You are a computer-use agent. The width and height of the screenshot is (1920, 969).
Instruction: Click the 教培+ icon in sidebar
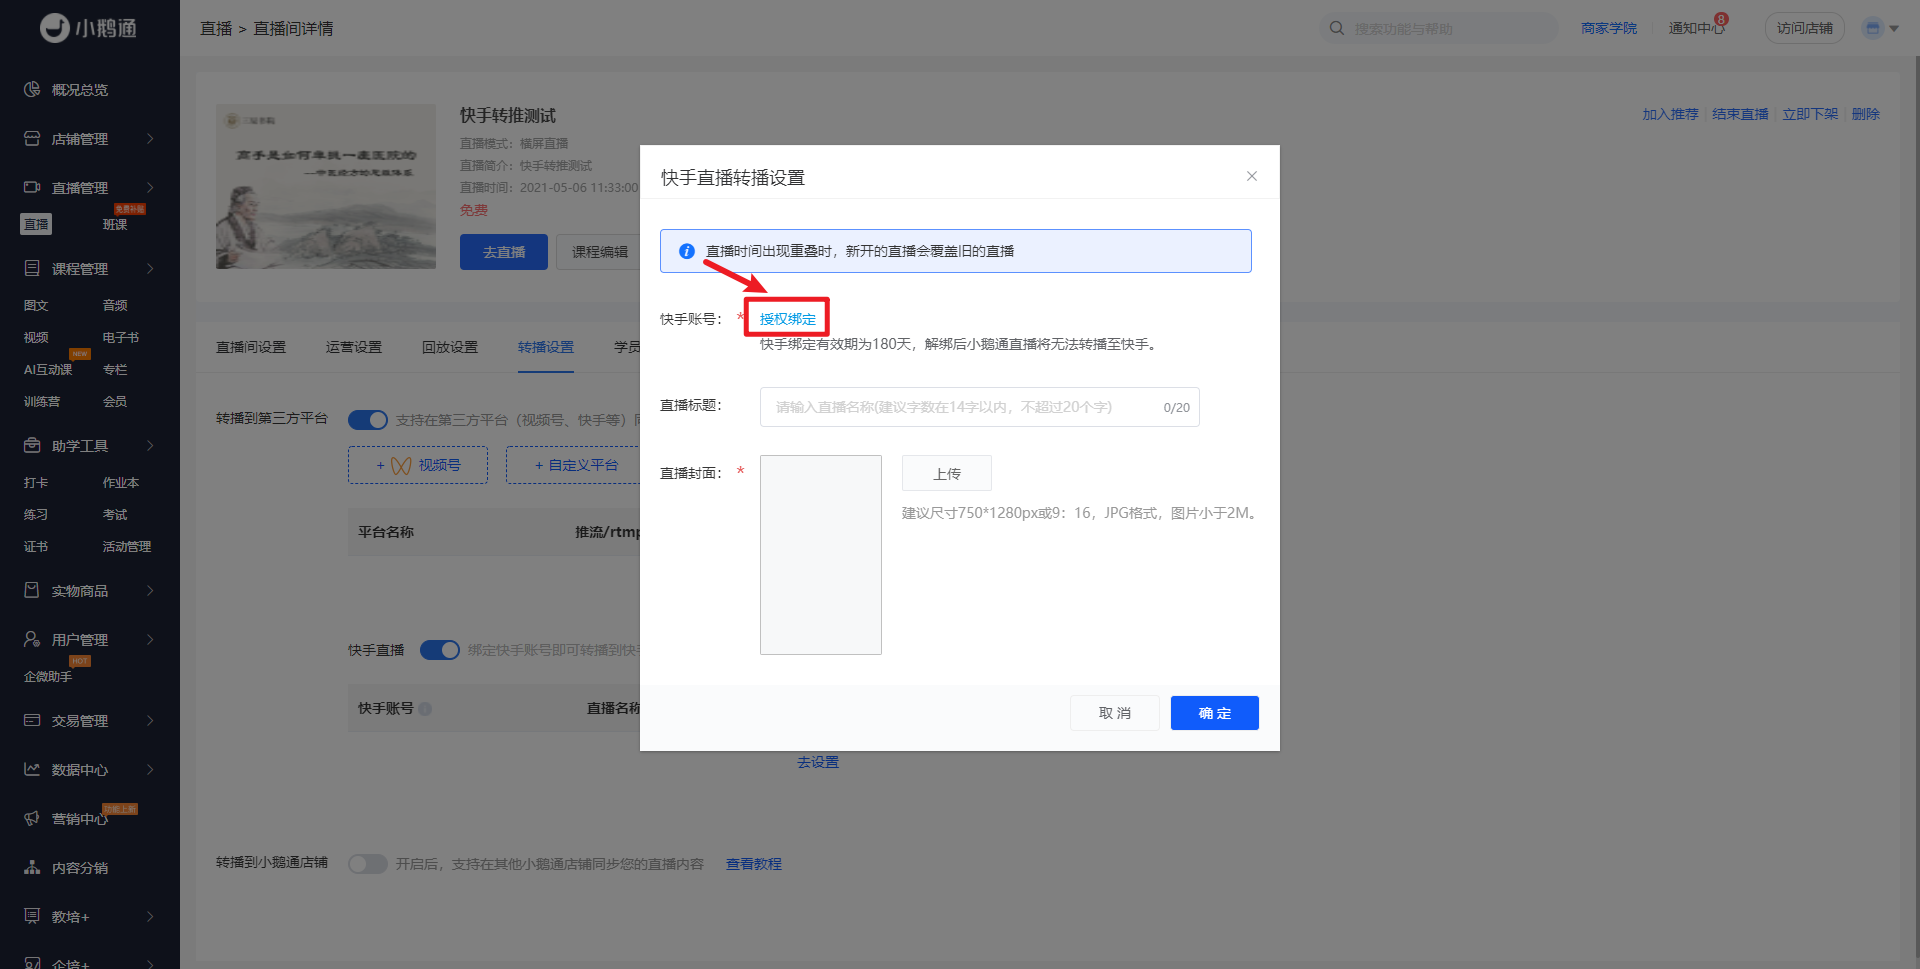(x=32, y=917)
